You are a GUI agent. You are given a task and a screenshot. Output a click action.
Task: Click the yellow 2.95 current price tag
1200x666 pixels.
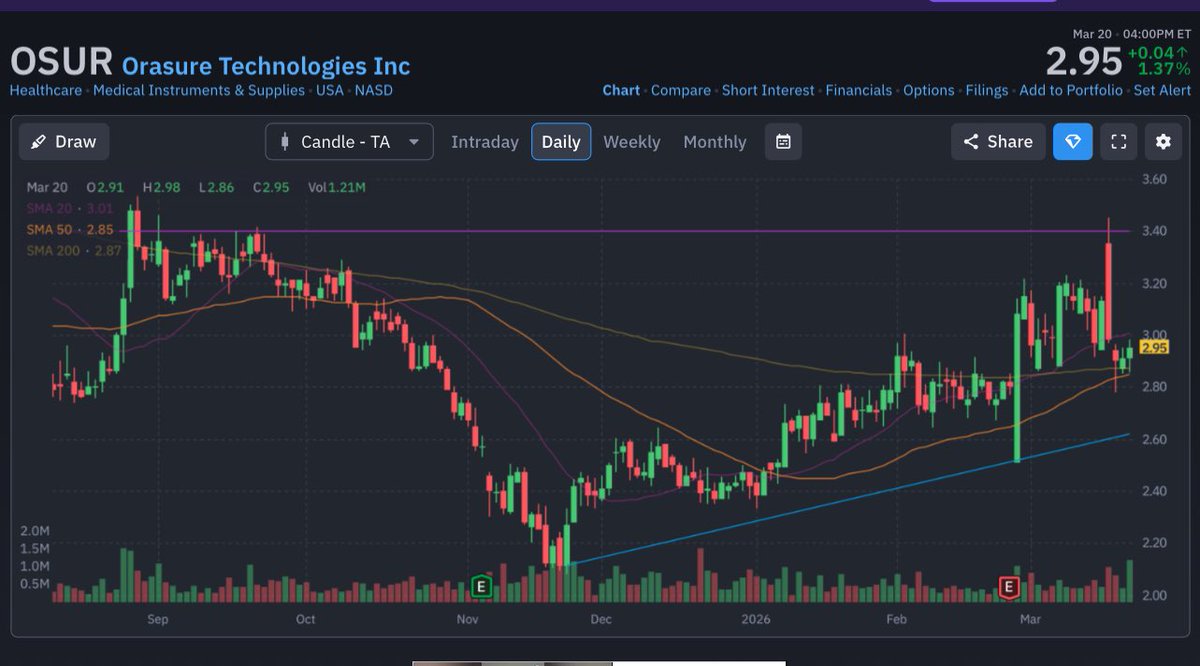tap(1154, 347)
